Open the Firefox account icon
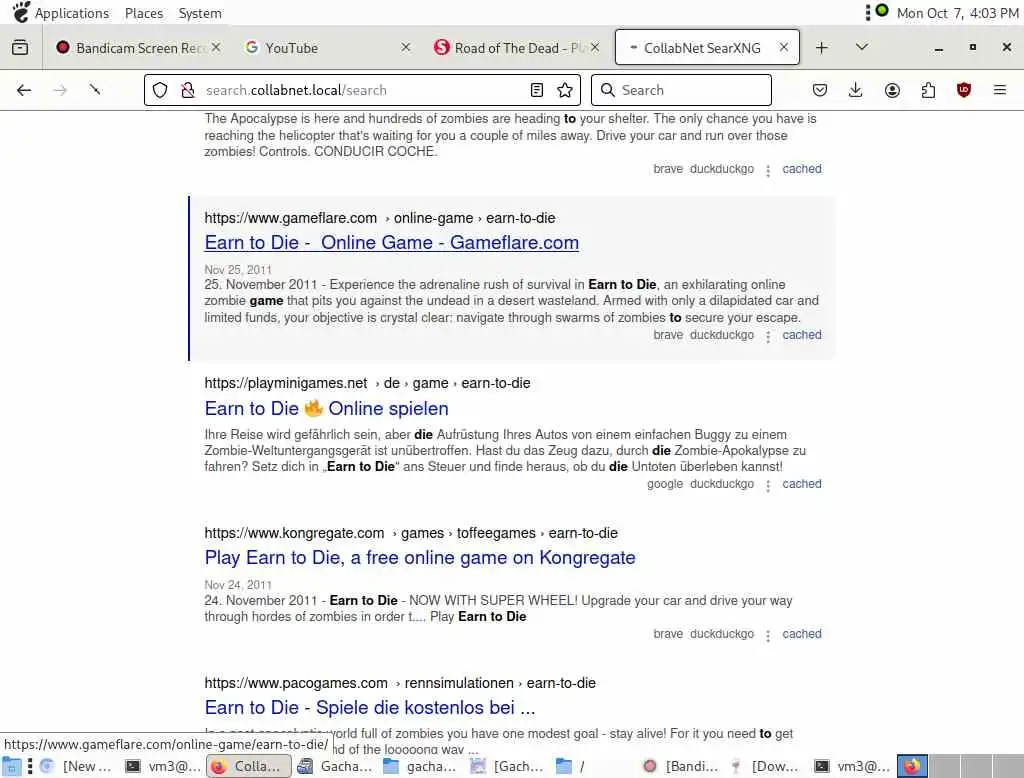The image size is (1024, 778). [892, 90]
